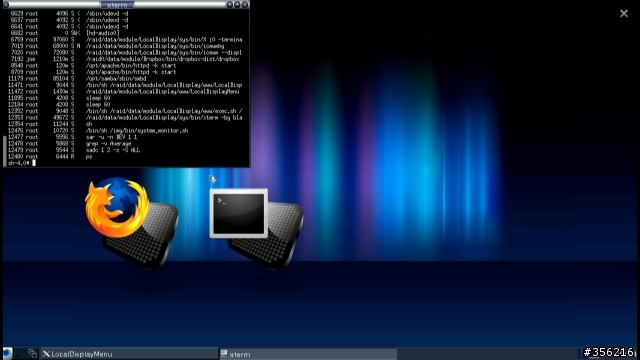The width and height of the screenshot is (640, 360).
Task: Click the '/opt/samba/sbin/smbd' process line
Action: click(x=77, y=78)
